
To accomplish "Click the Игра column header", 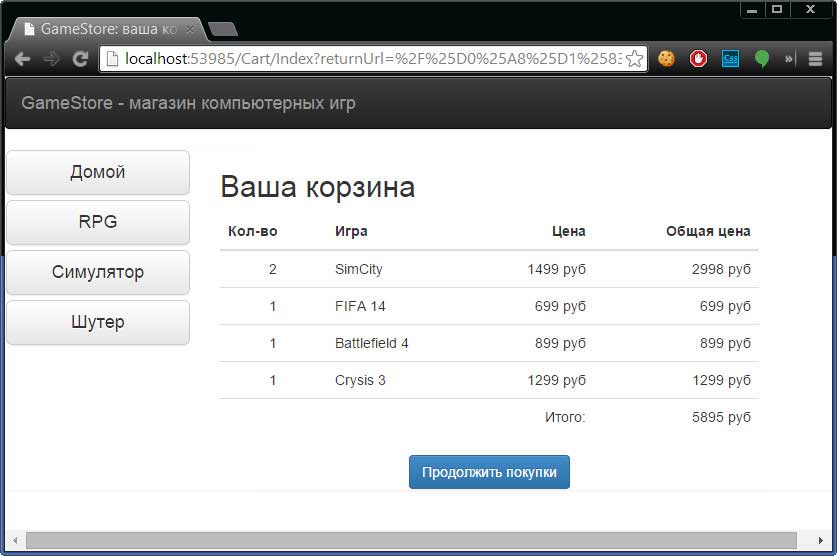I will pos(351,232).
